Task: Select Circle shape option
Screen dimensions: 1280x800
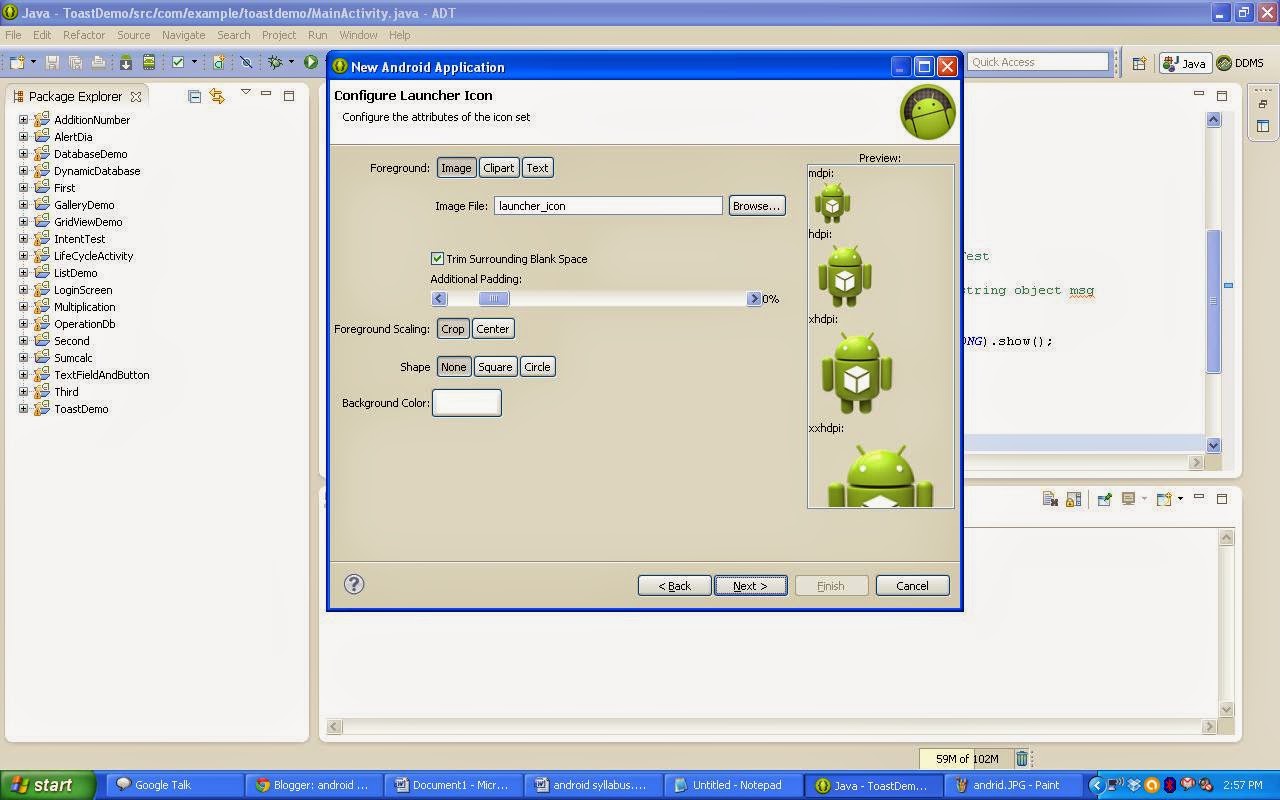Action: pos(538,367)
